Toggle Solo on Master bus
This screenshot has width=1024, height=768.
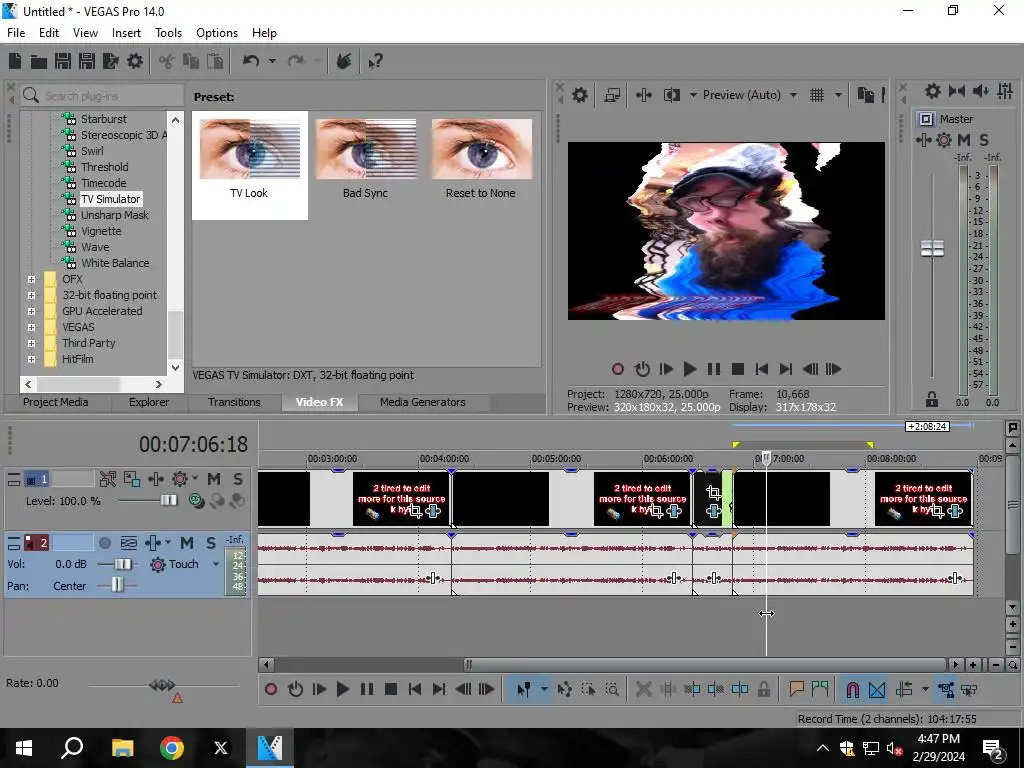coord(984,140)
